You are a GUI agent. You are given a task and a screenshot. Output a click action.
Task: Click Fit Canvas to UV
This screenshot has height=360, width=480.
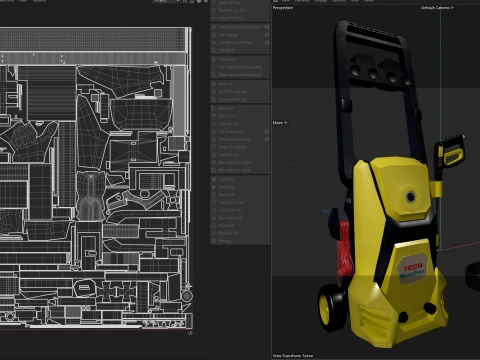pos(240,99)
